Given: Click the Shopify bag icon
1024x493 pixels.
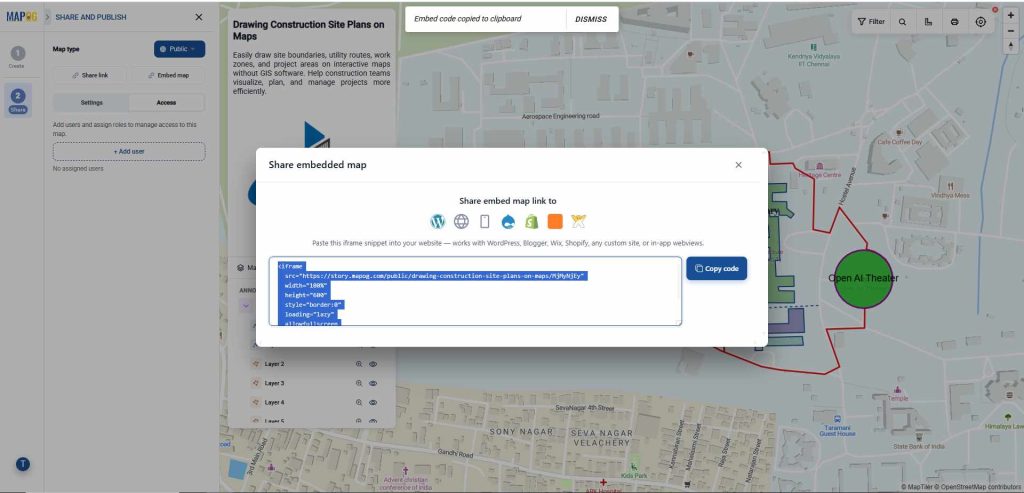Looking at the screenshot, I should [532, 222].
